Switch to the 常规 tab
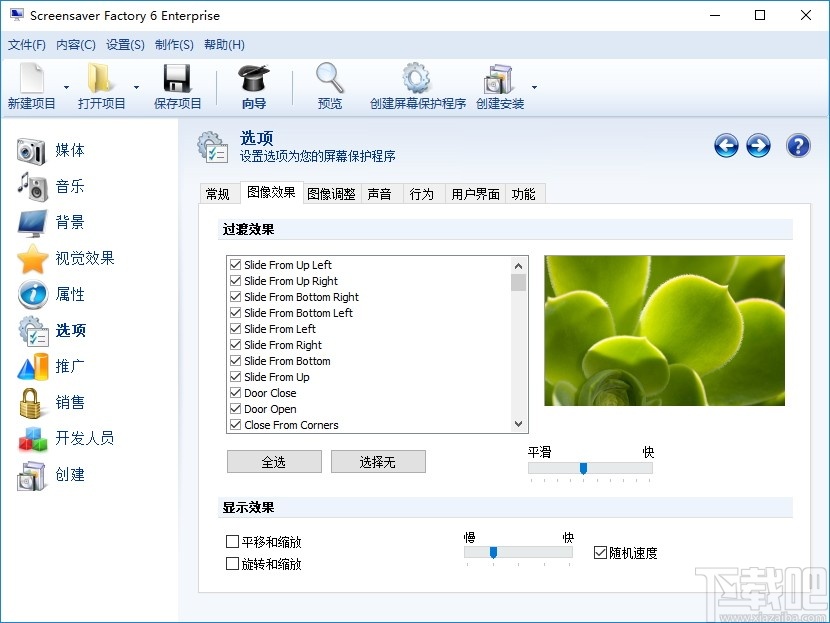The height and width of the screenshot is (623, 830). pyautogui.click(x=218, y=194)
